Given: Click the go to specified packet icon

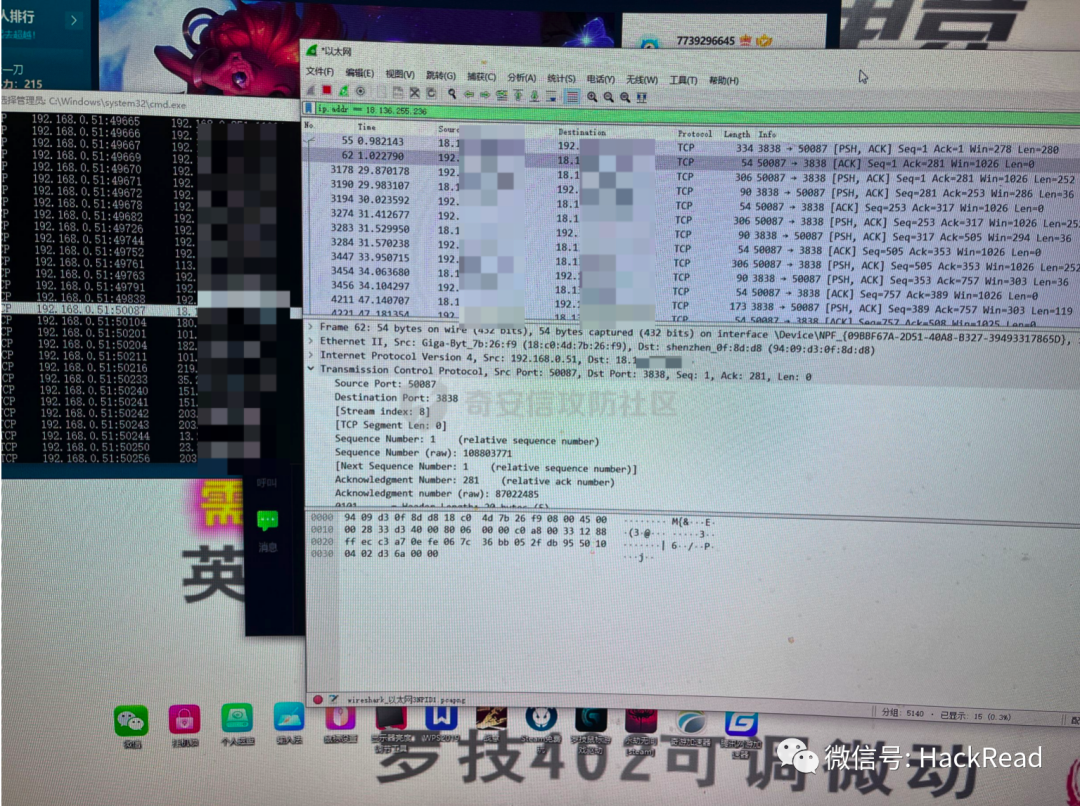Looking at the screenshot, I should click(501, 95).
